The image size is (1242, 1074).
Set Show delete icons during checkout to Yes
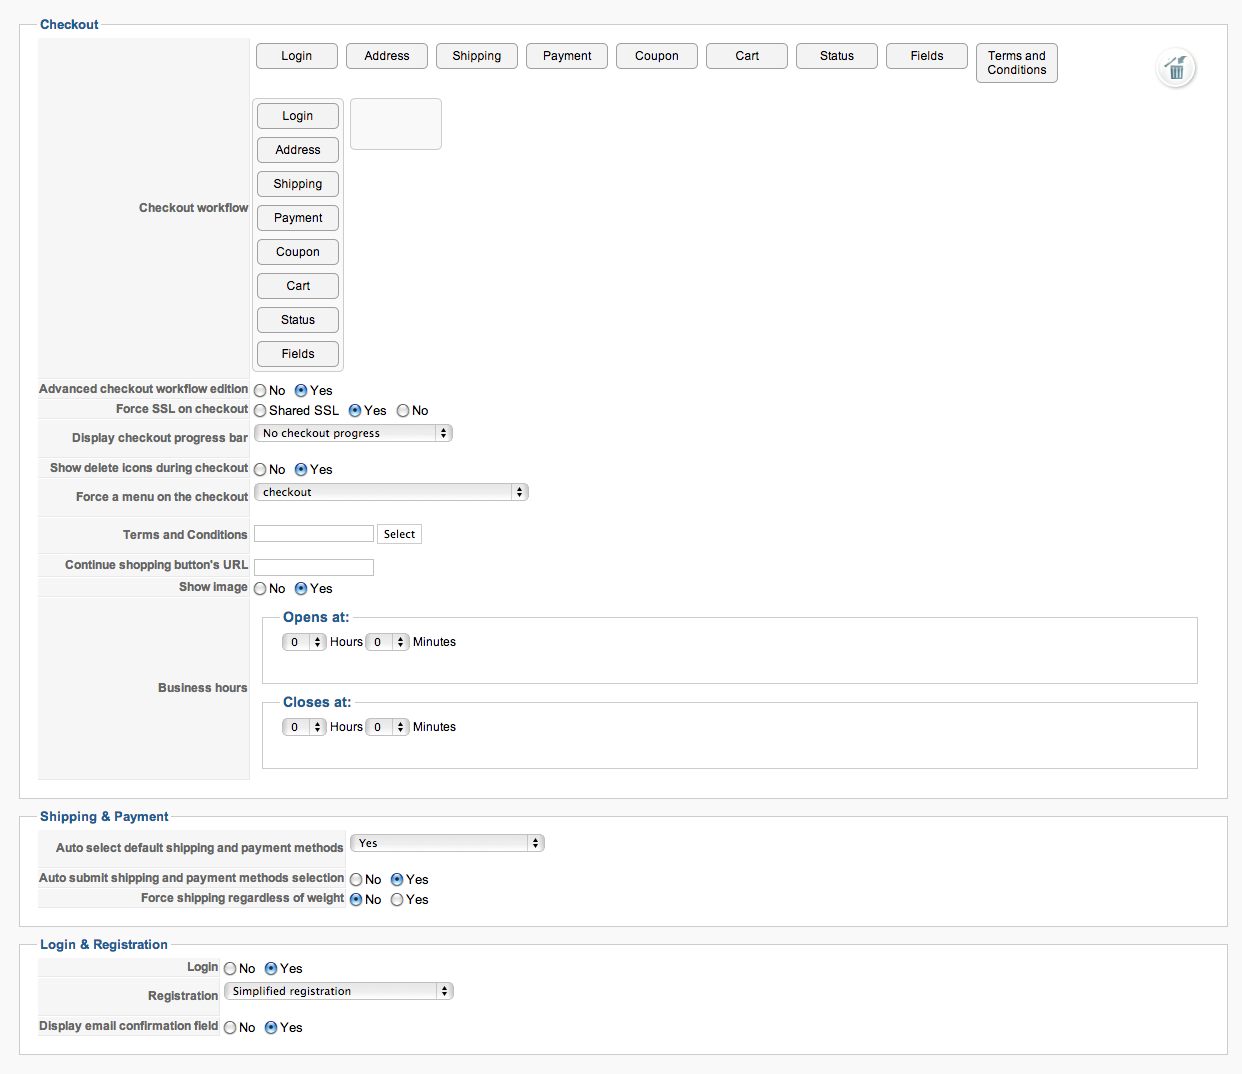pyautogui.click(x=301, y=470)
